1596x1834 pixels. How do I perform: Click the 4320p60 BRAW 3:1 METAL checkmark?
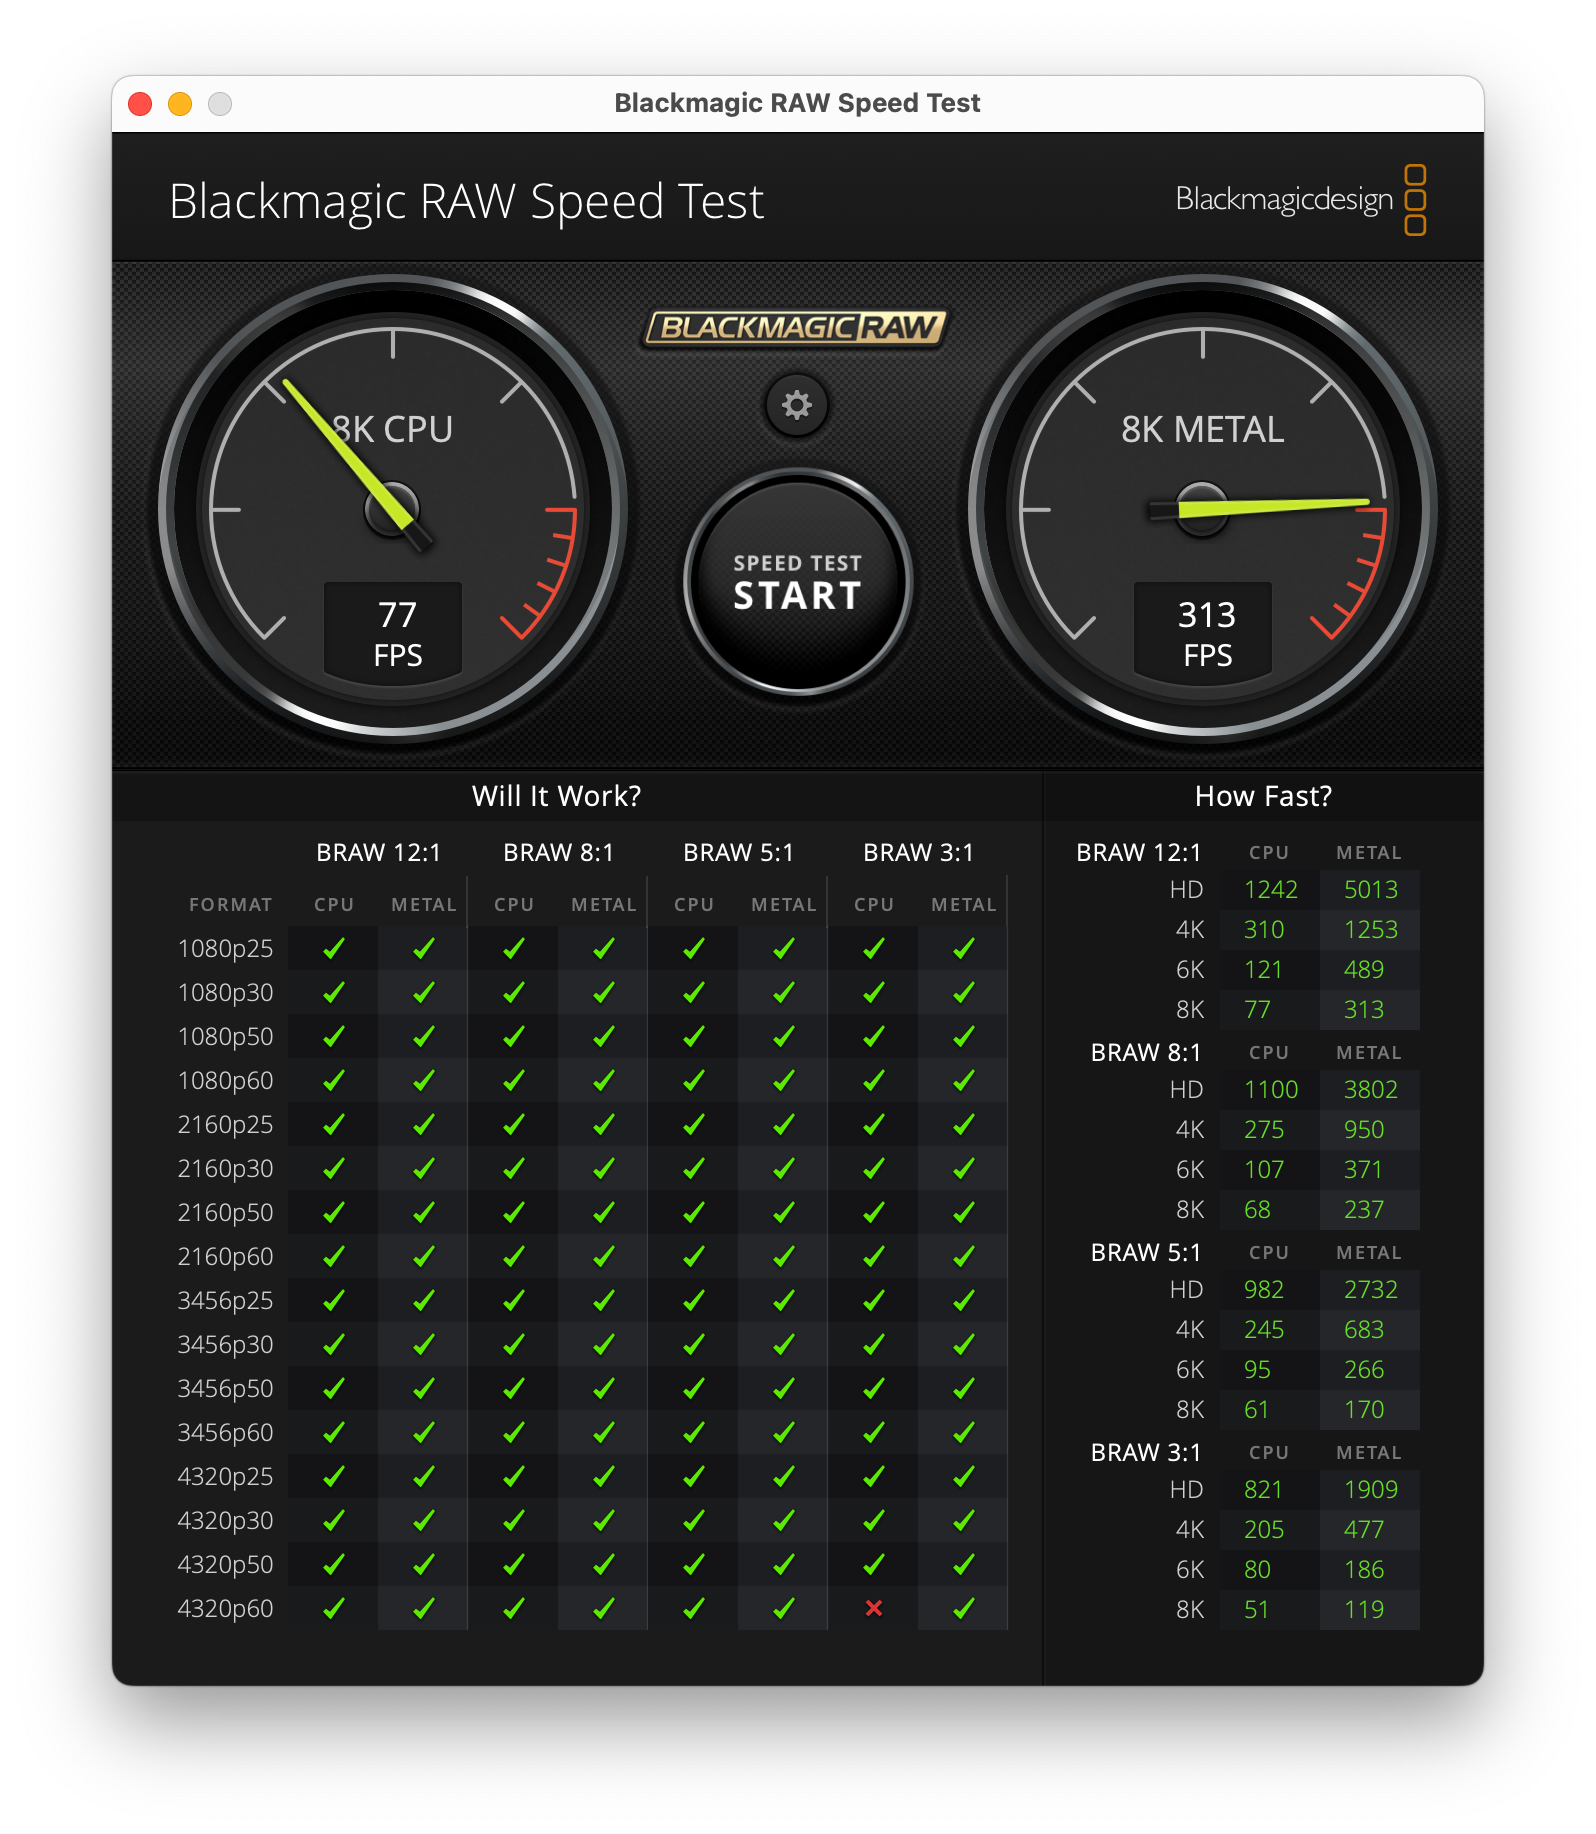964,1608
